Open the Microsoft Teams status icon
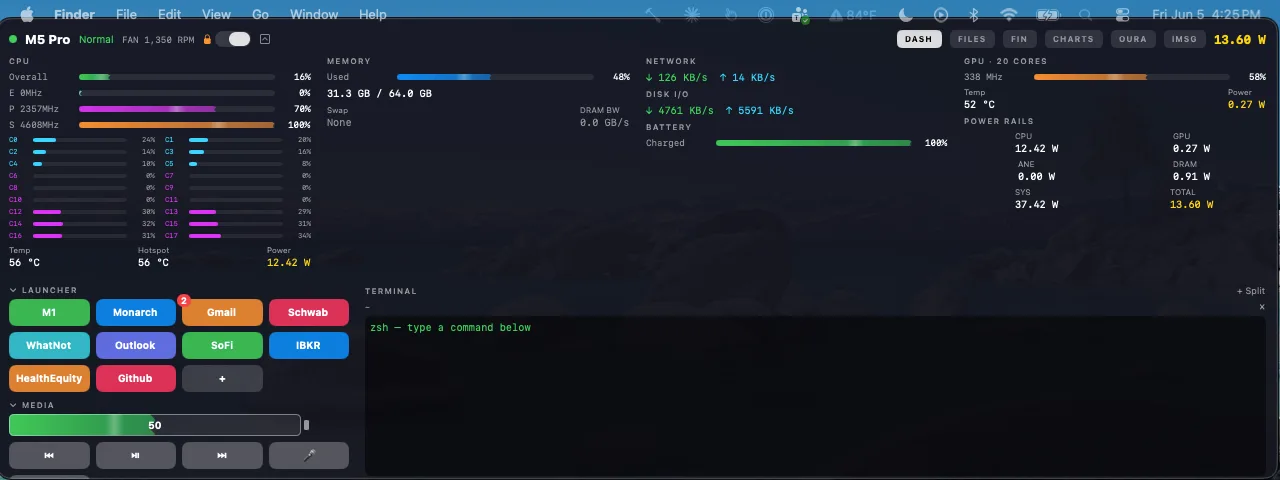Image resolution: width=1280 pixels, height=480 pixels. [x=799, y=15]
